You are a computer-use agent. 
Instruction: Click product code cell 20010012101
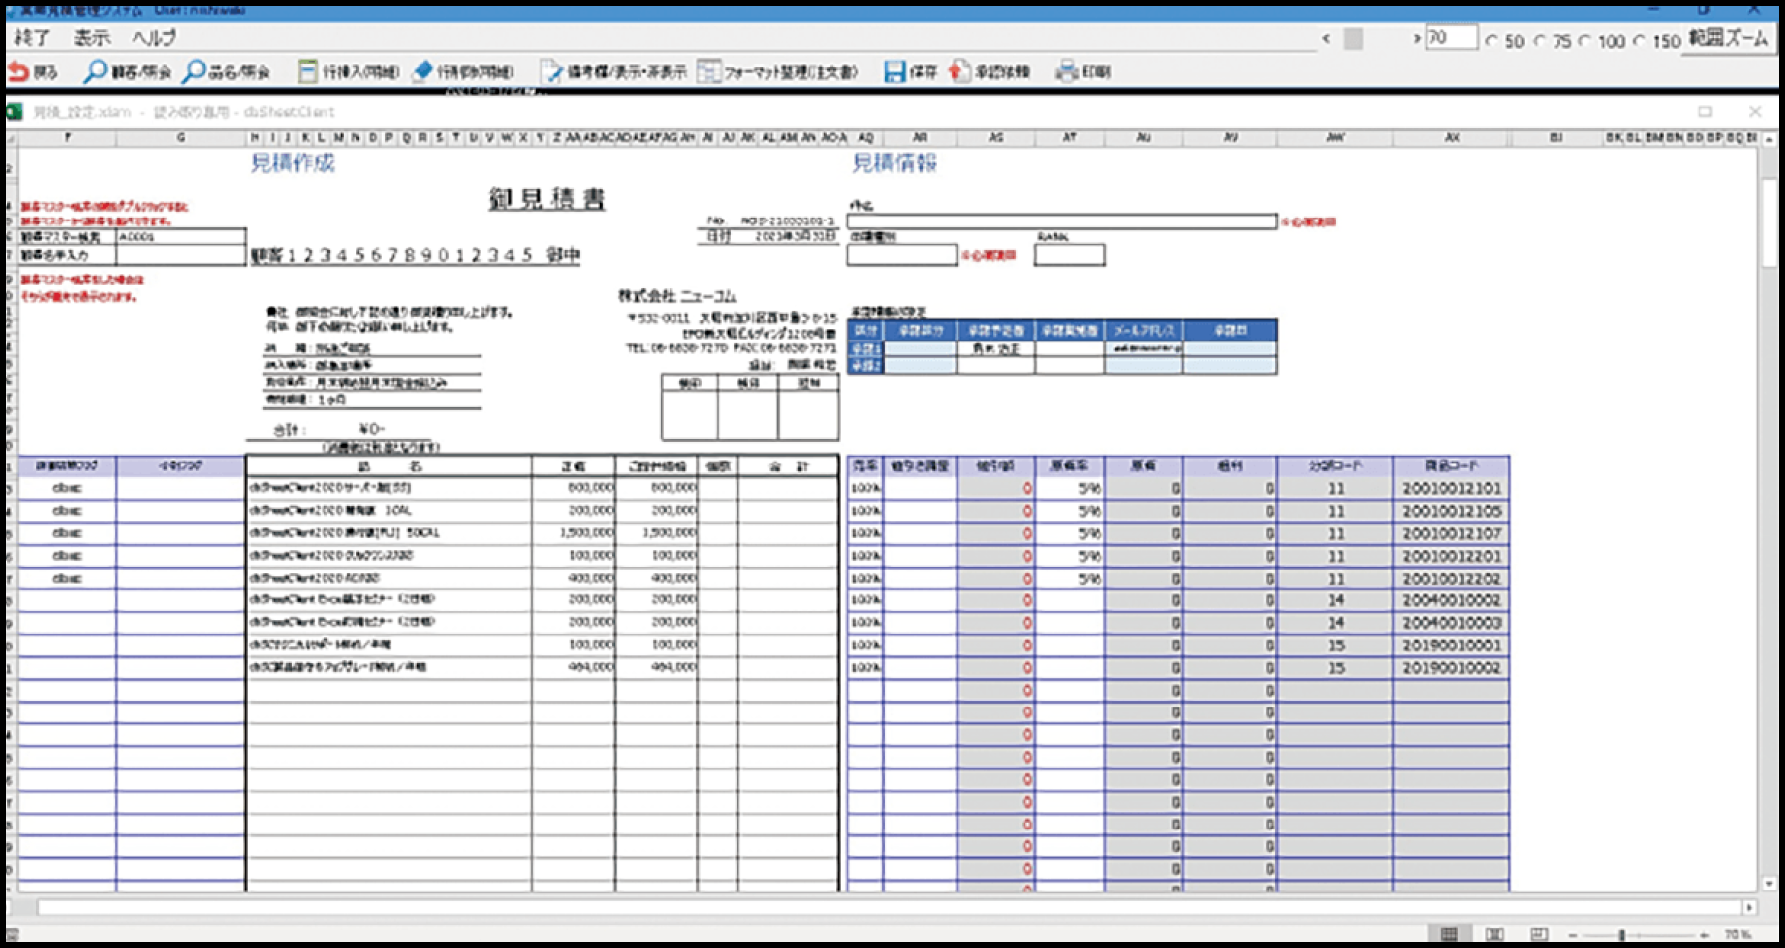pos(1451,489)
